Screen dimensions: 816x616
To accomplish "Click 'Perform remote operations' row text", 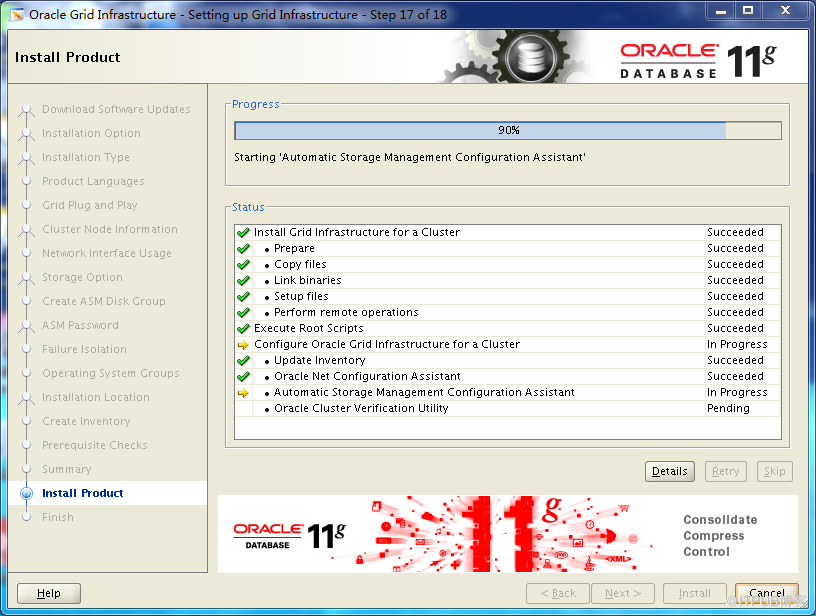I will tap(346, 312).
